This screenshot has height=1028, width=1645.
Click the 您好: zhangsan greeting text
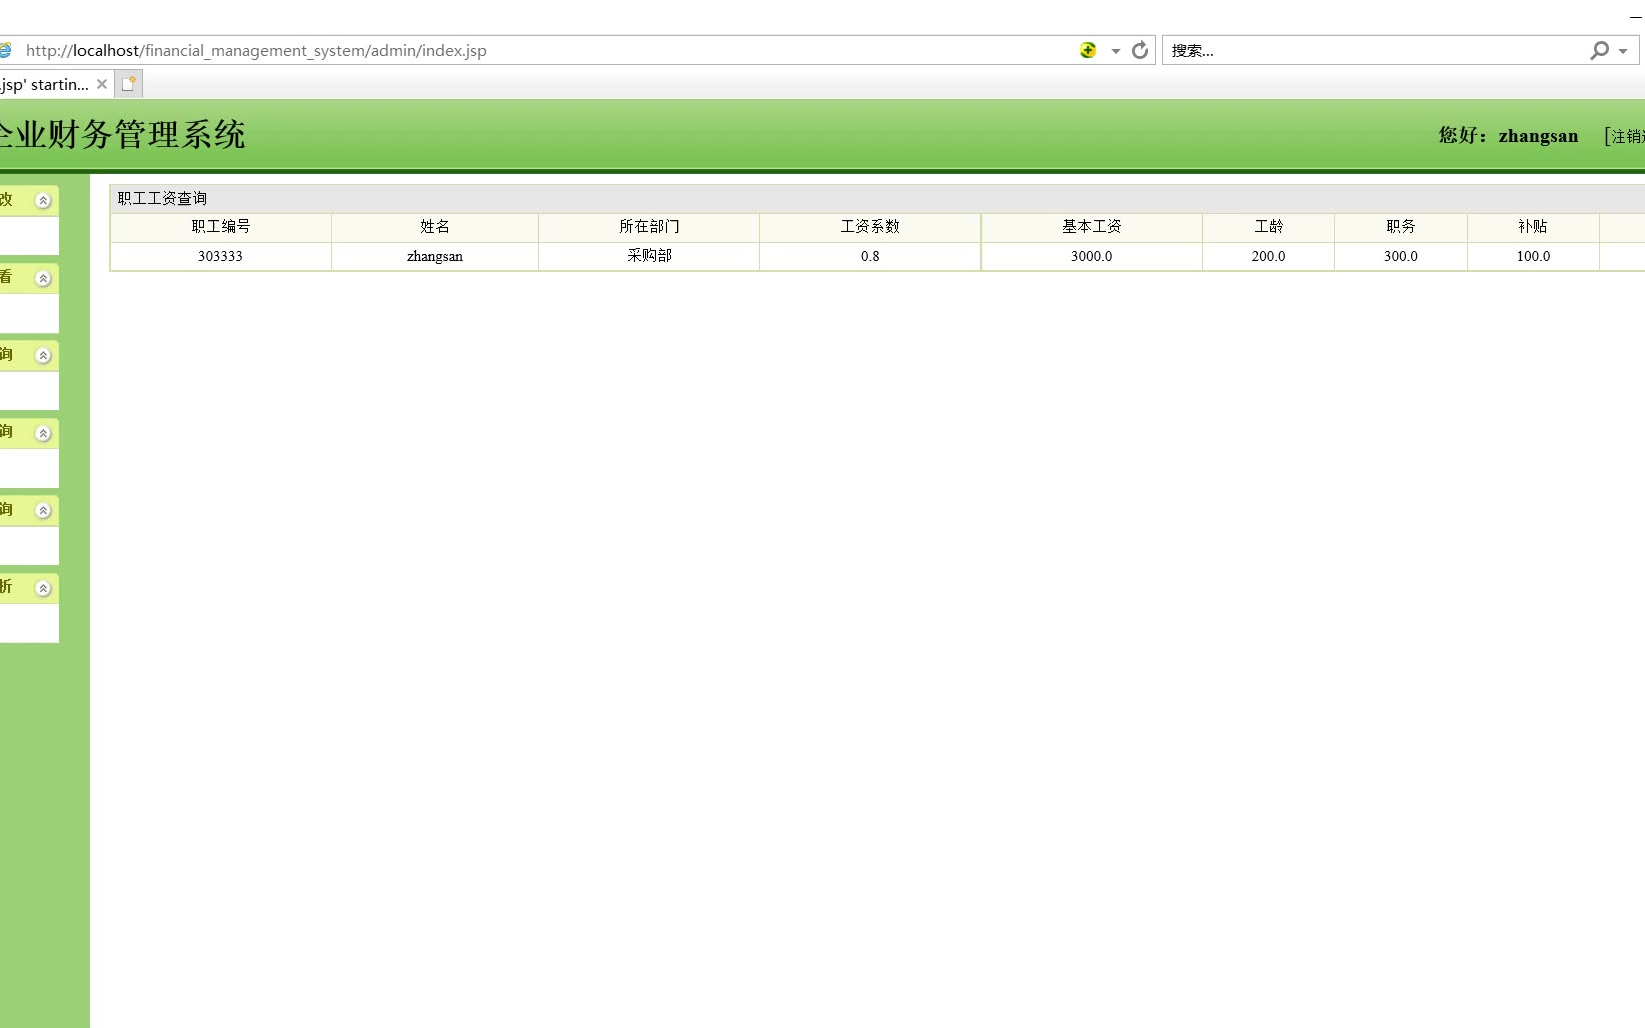point(1508,136)
